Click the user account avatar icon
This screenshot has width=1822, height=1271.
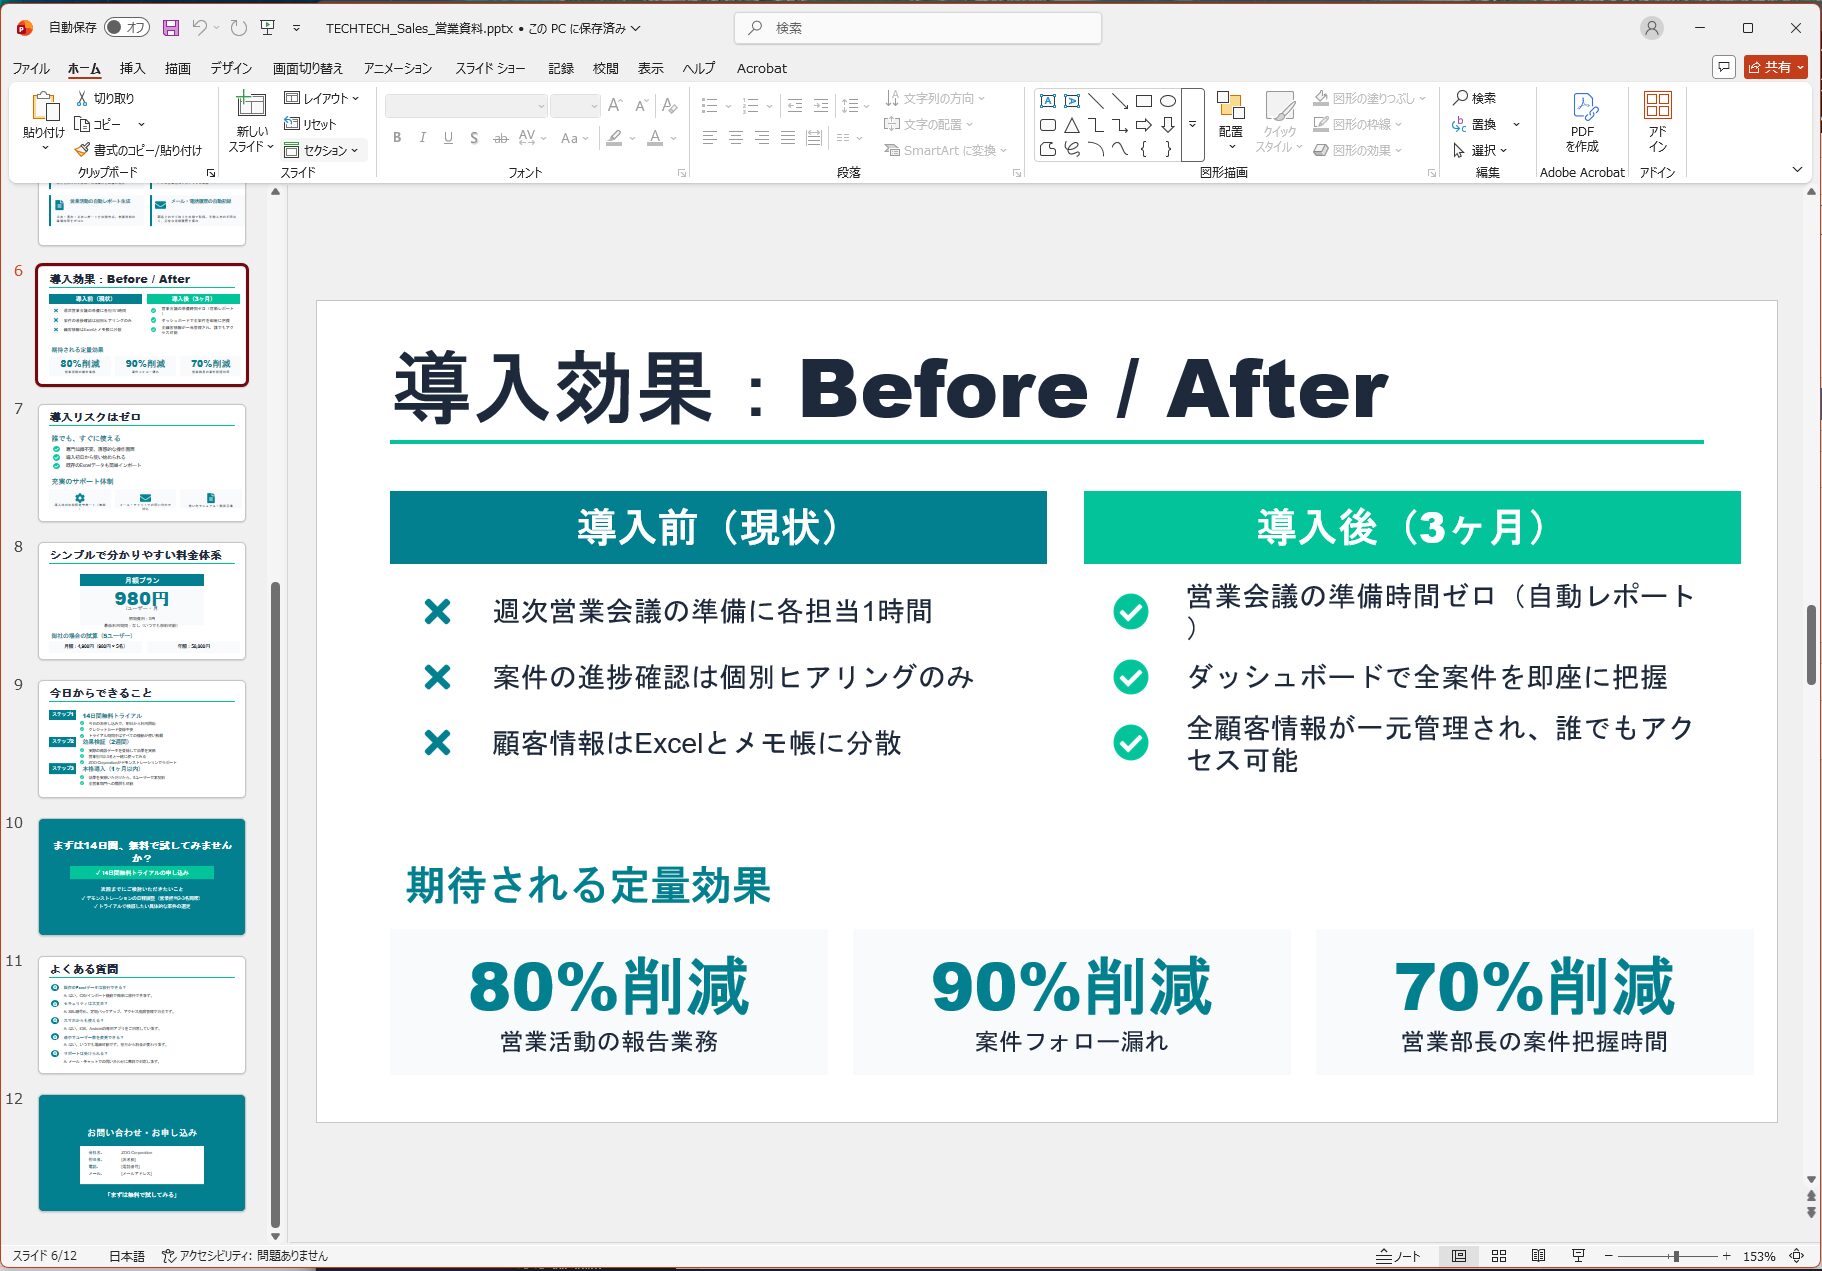pyautogui.click(x=1652, y=28)
